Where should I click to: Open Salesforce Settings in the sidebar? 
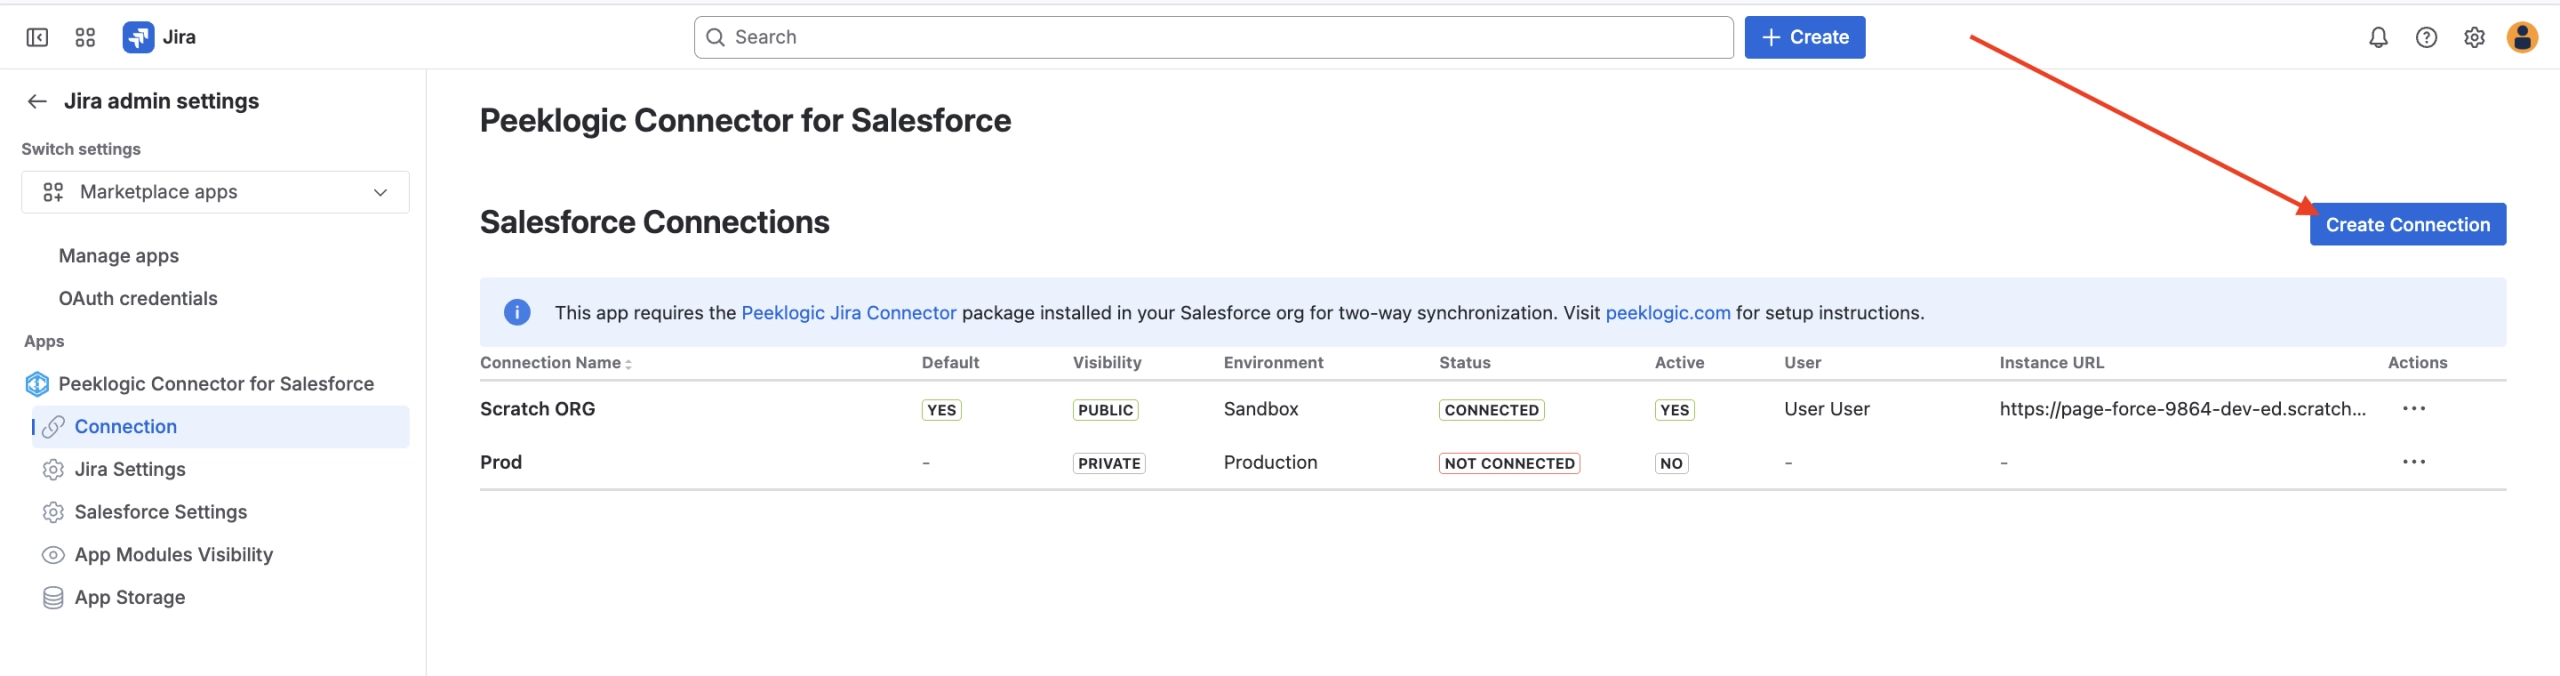161,512
